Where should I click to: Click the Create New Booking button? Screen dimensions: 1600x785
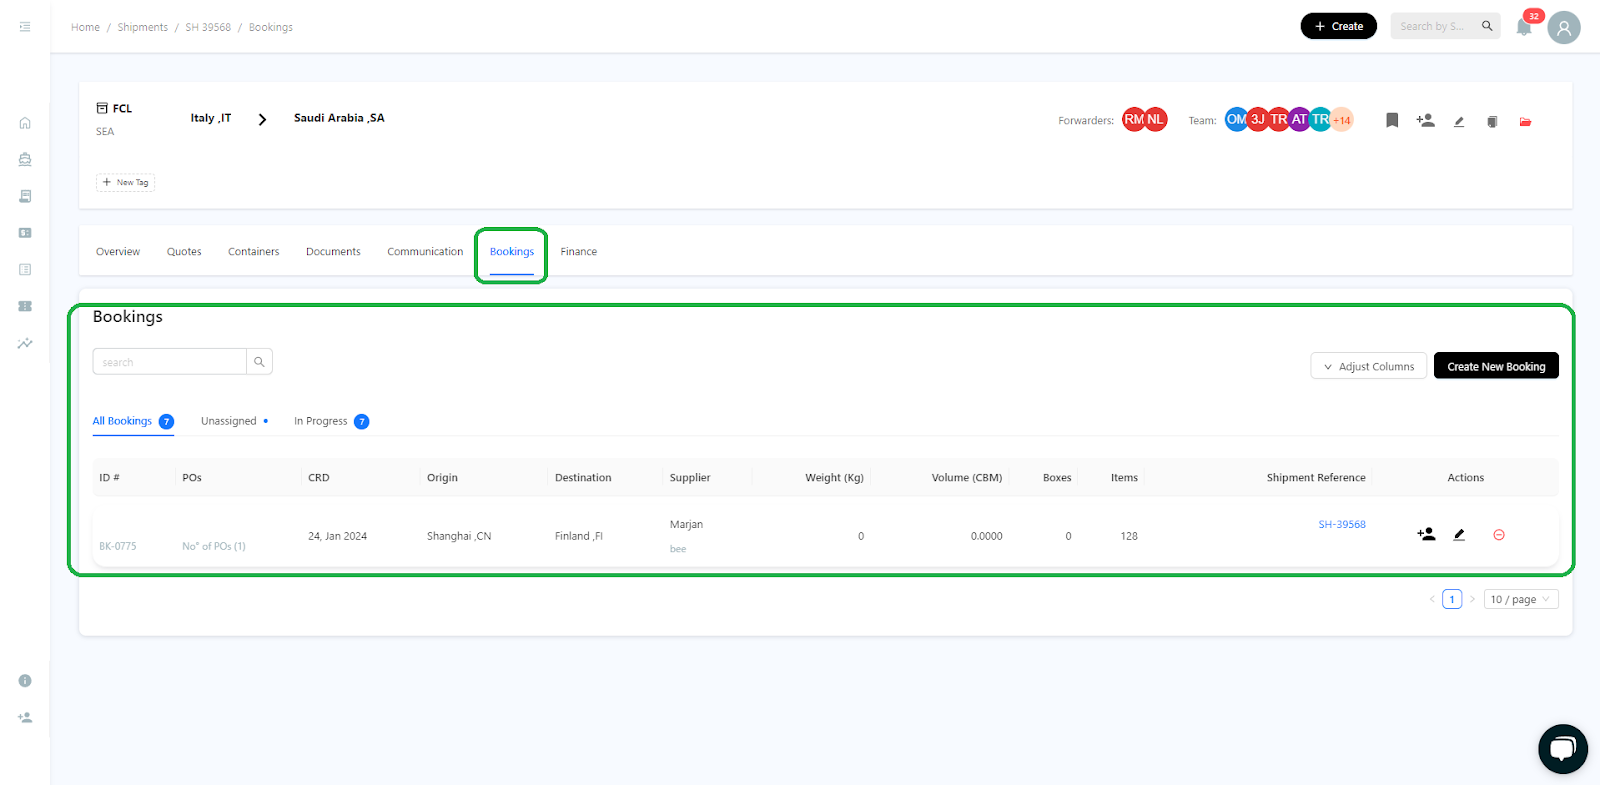click(x=1495, y=366)
